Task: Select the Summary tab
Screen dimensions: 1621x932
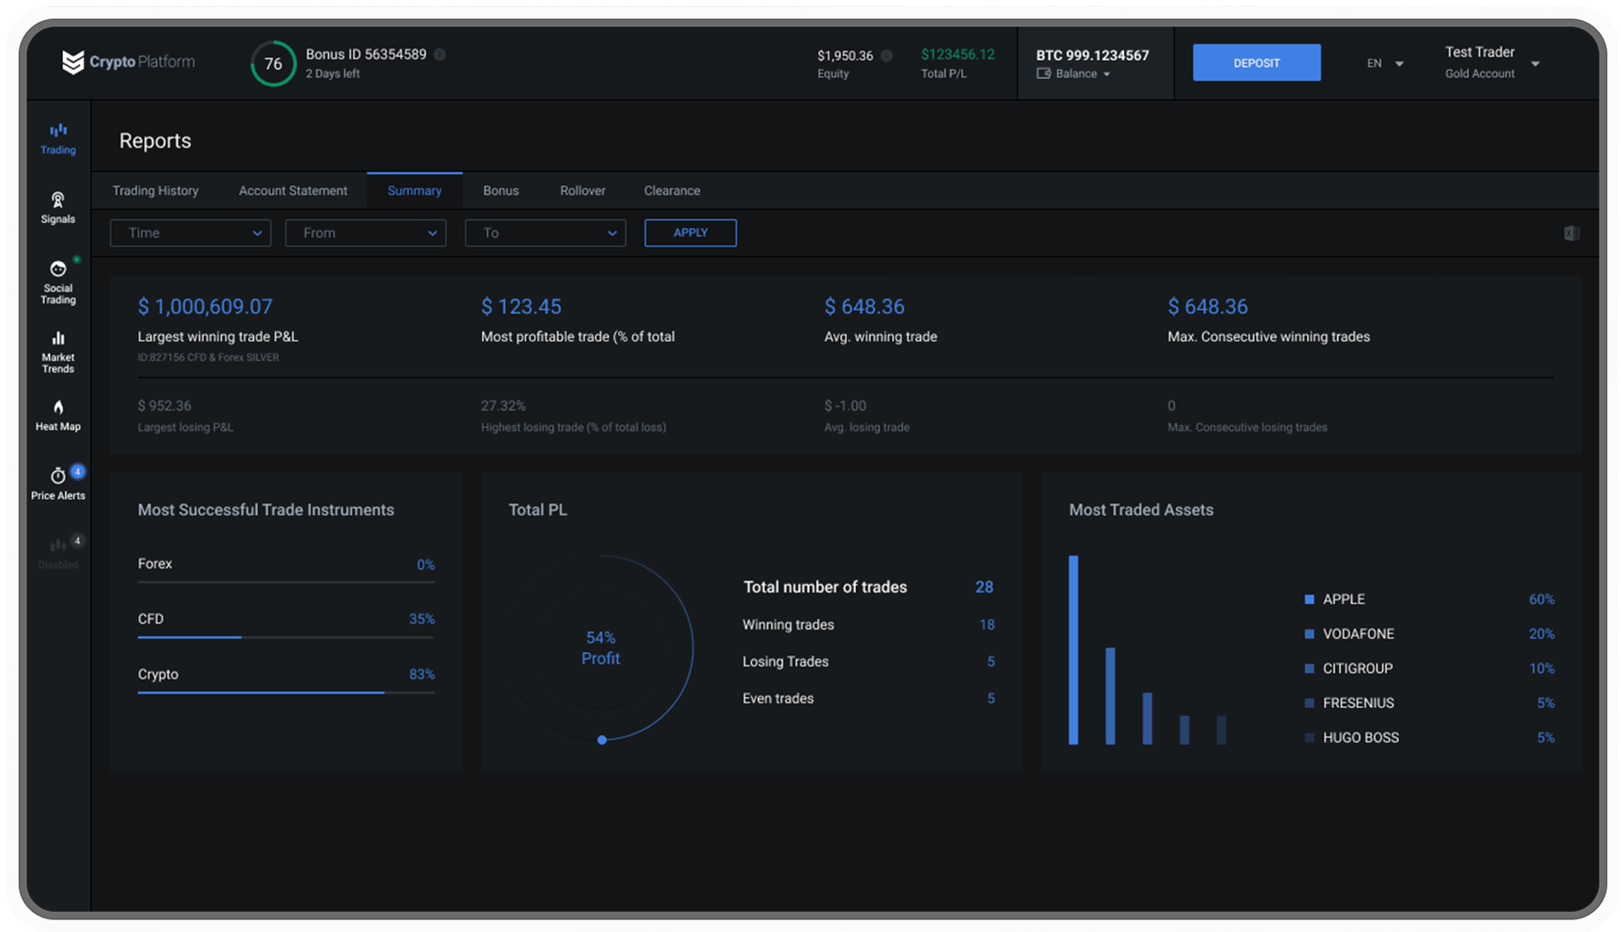Action: tap(414, 191)
